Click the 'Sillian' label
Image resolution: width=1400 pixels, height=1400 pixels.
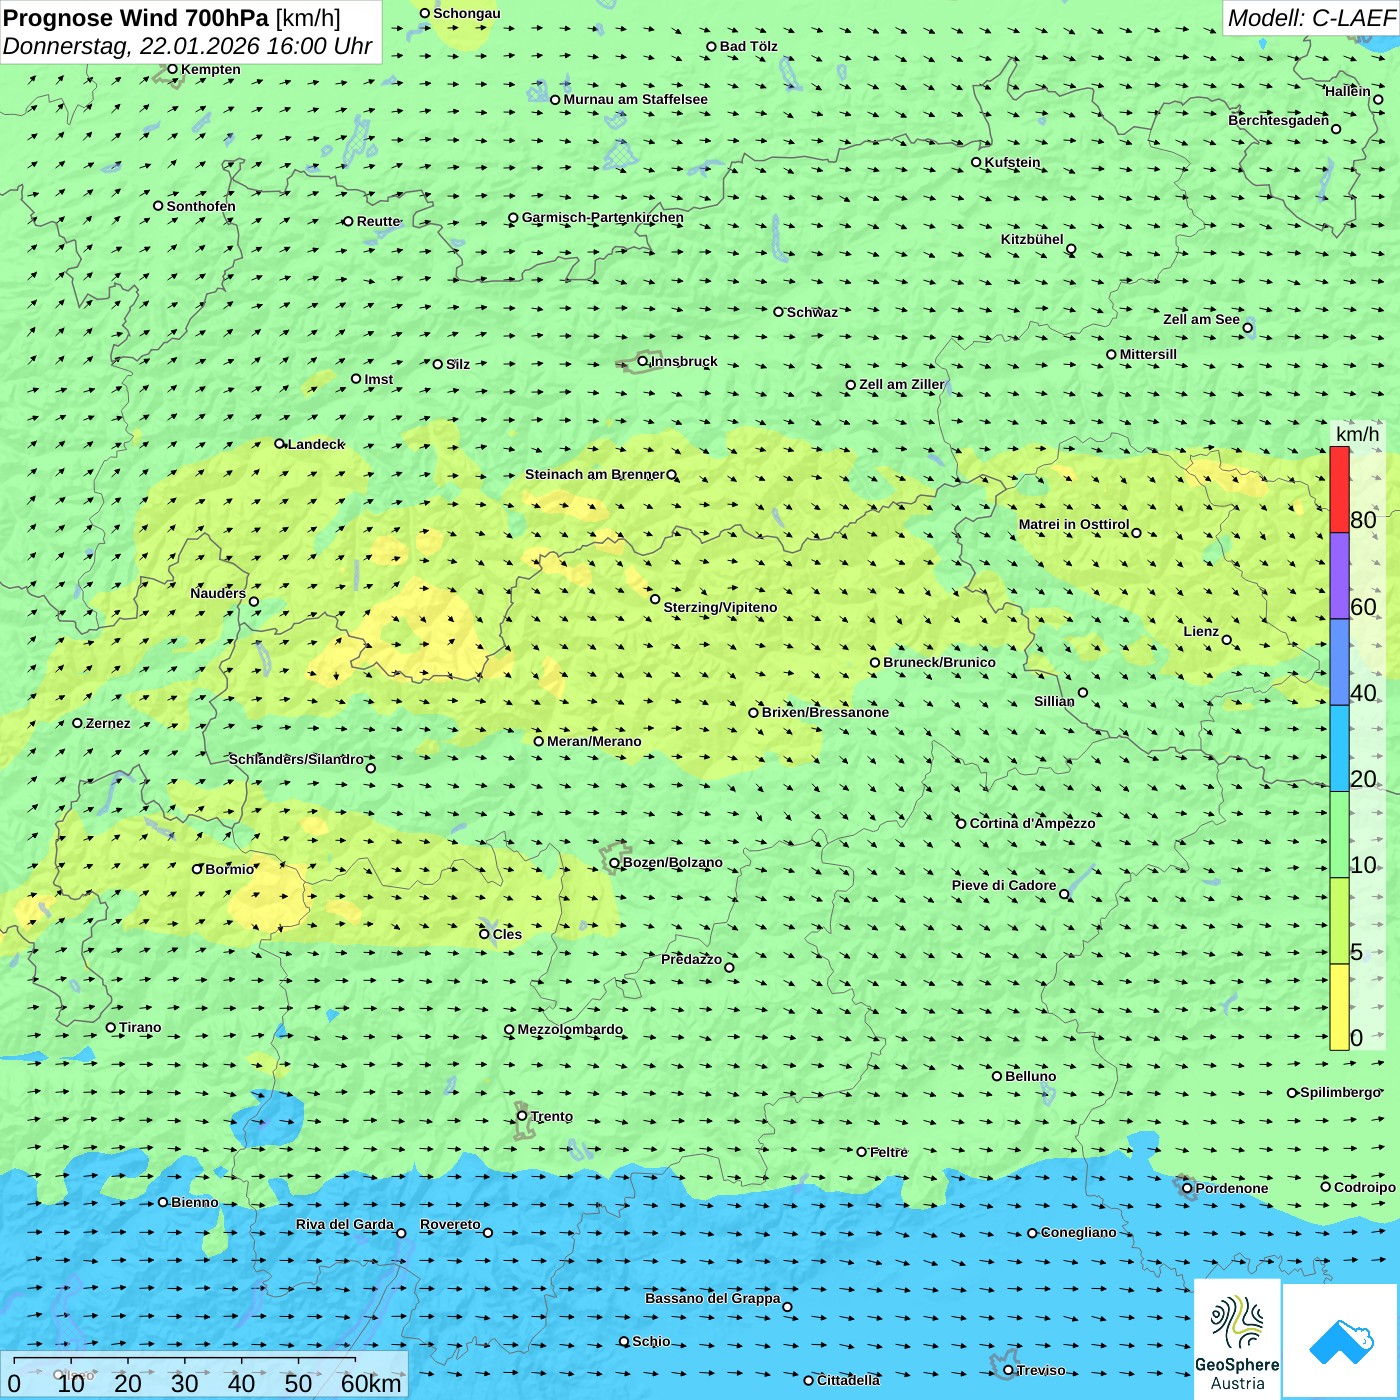tap(1054, 701)
